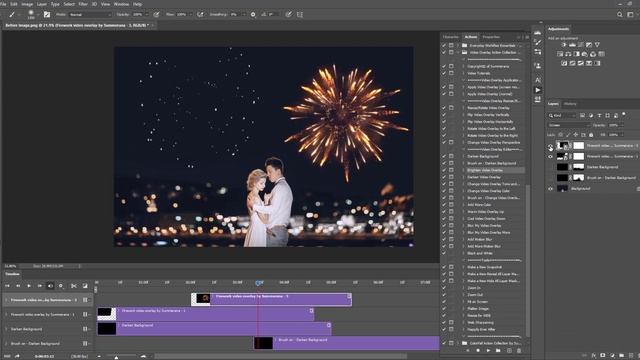Open timeline settings gear icon
The width and height of the screenshot is (640, 360).
tap(61, 286)
